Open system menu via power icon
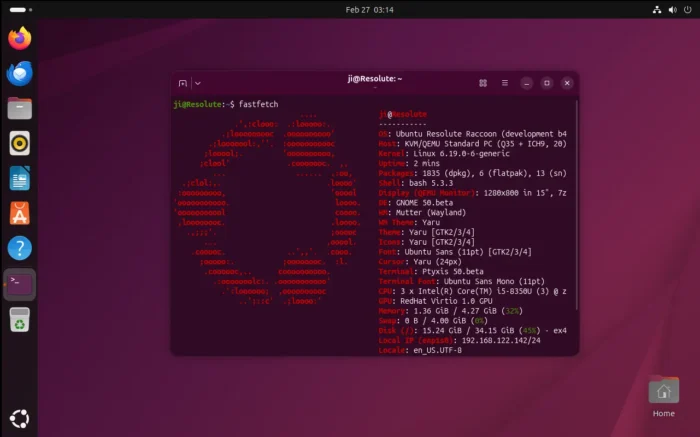700x437 pixels. click(686, 9)
